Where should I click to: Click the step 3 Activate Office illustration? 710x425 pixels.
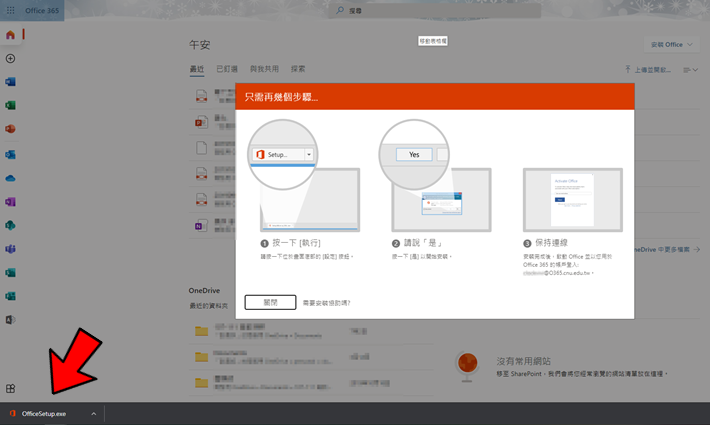coord(573,200)
